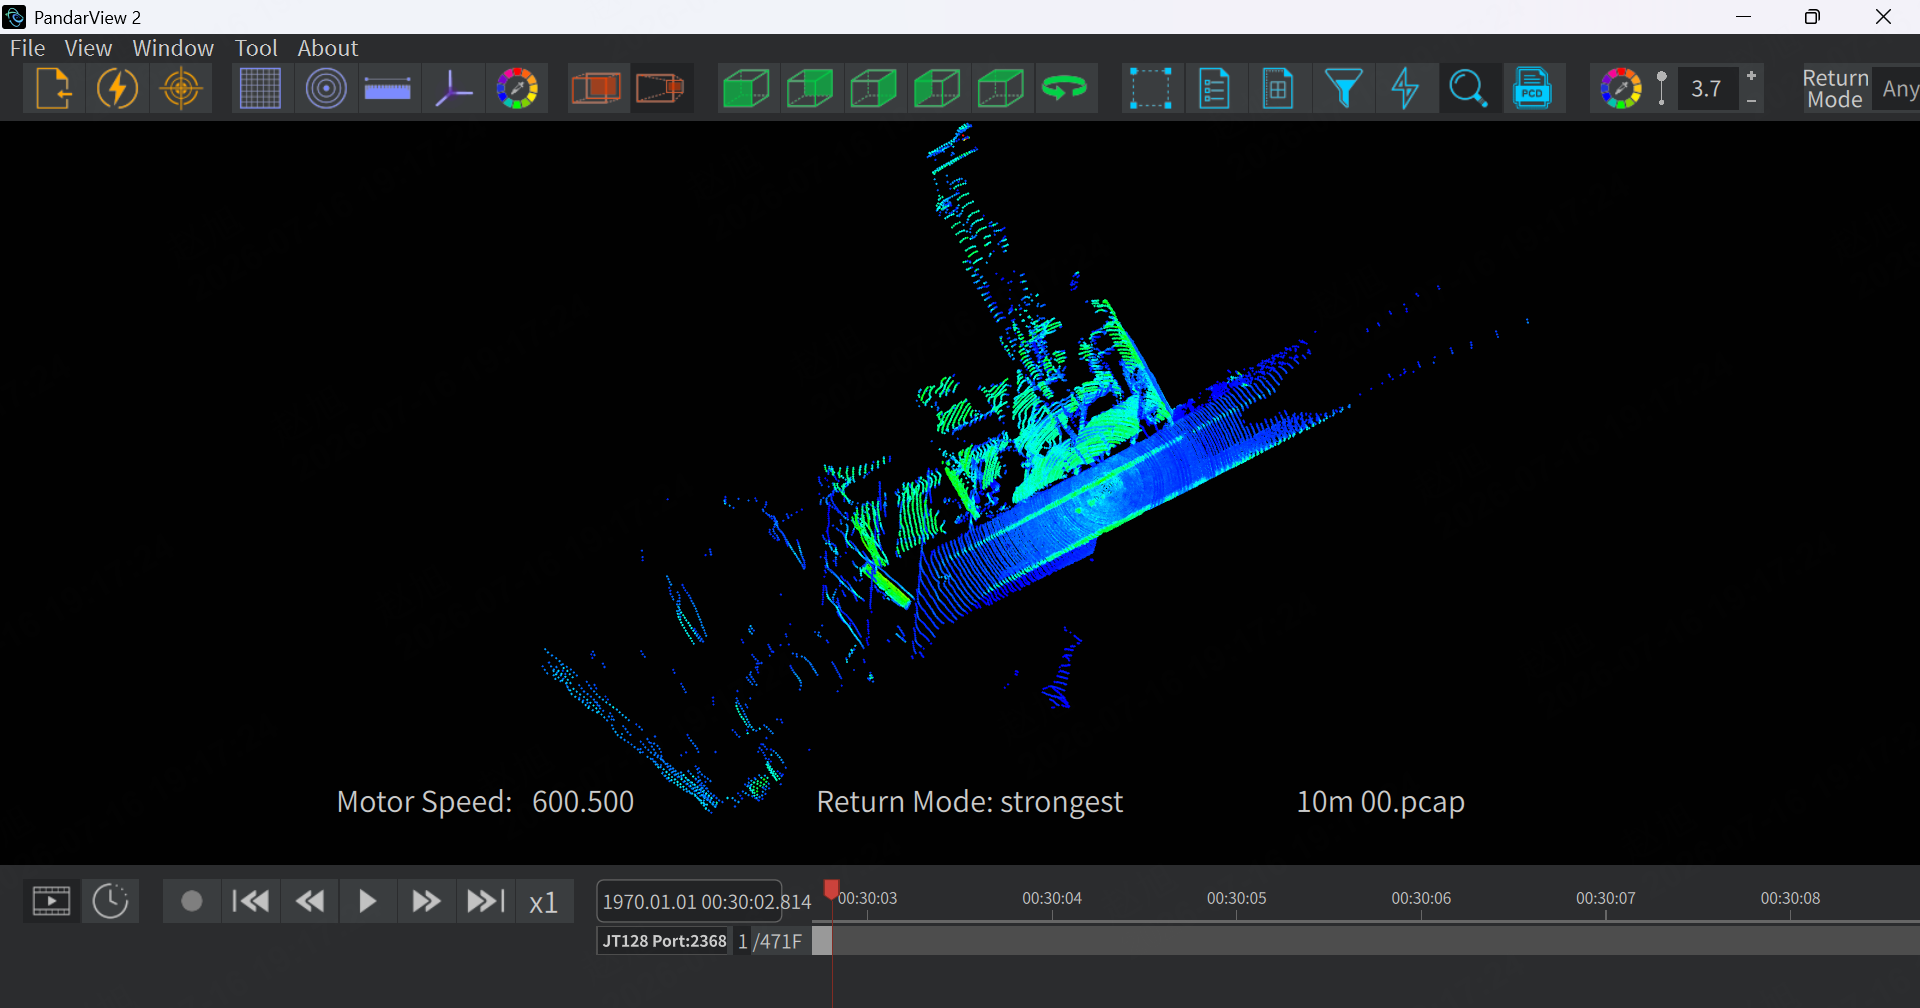Switch to the second green cube view
Image resolution: width=1920 pixels, height=1008 pixels.
[x=810, y=89]
